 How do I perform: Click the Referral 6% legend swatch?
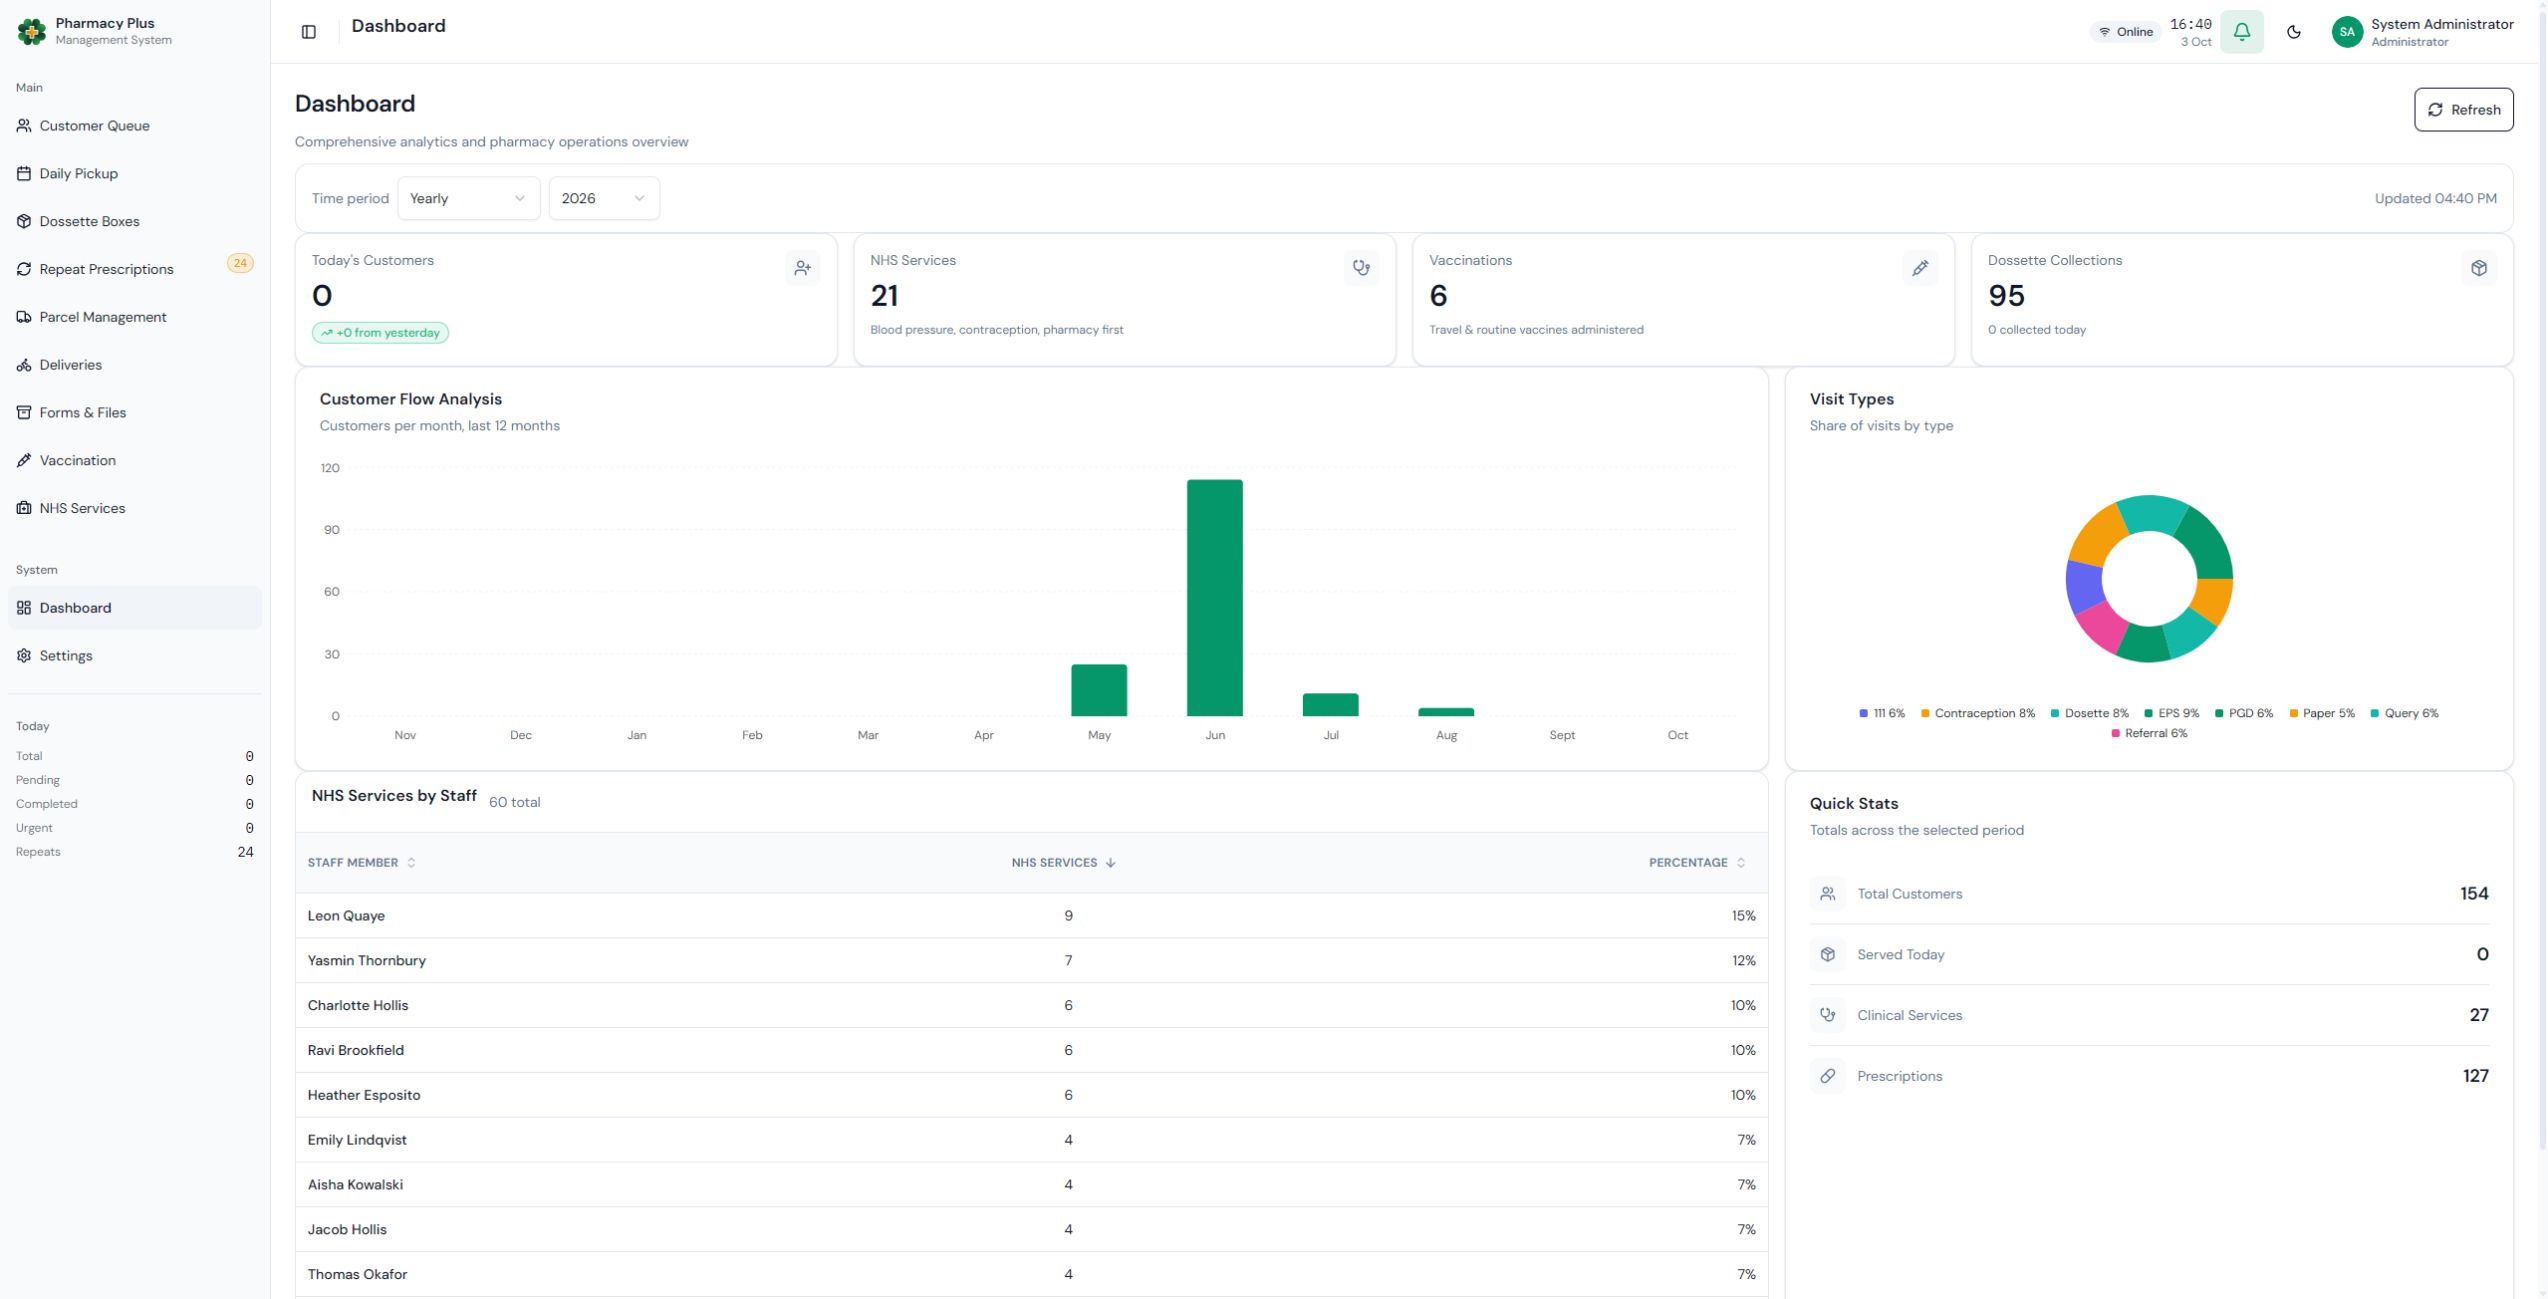point(2115,734)
